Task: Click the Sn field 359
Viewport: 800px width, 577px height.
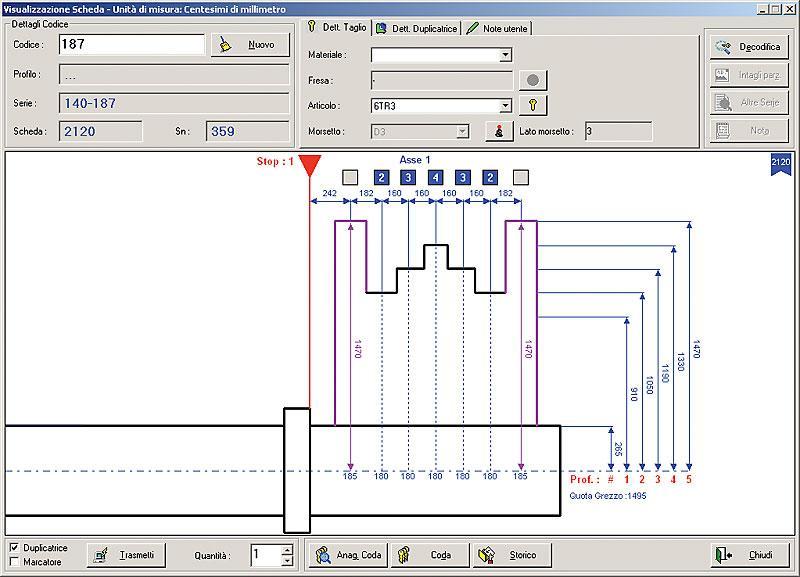Action: point(247,131)
